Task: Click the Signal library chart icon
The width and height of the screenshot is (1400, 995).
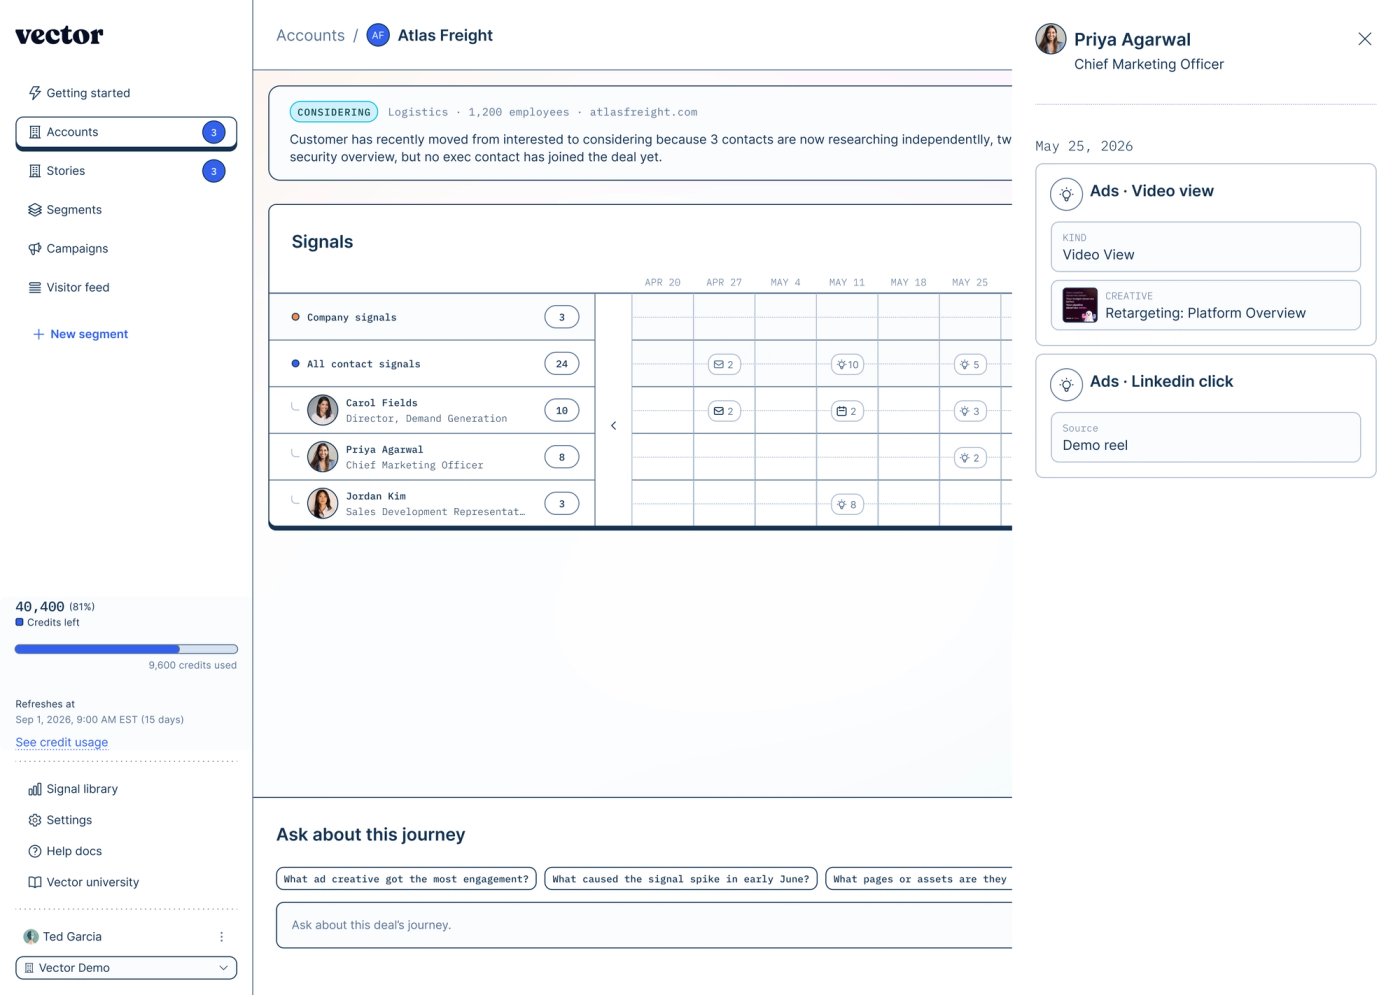Action: tap(35, 789)
